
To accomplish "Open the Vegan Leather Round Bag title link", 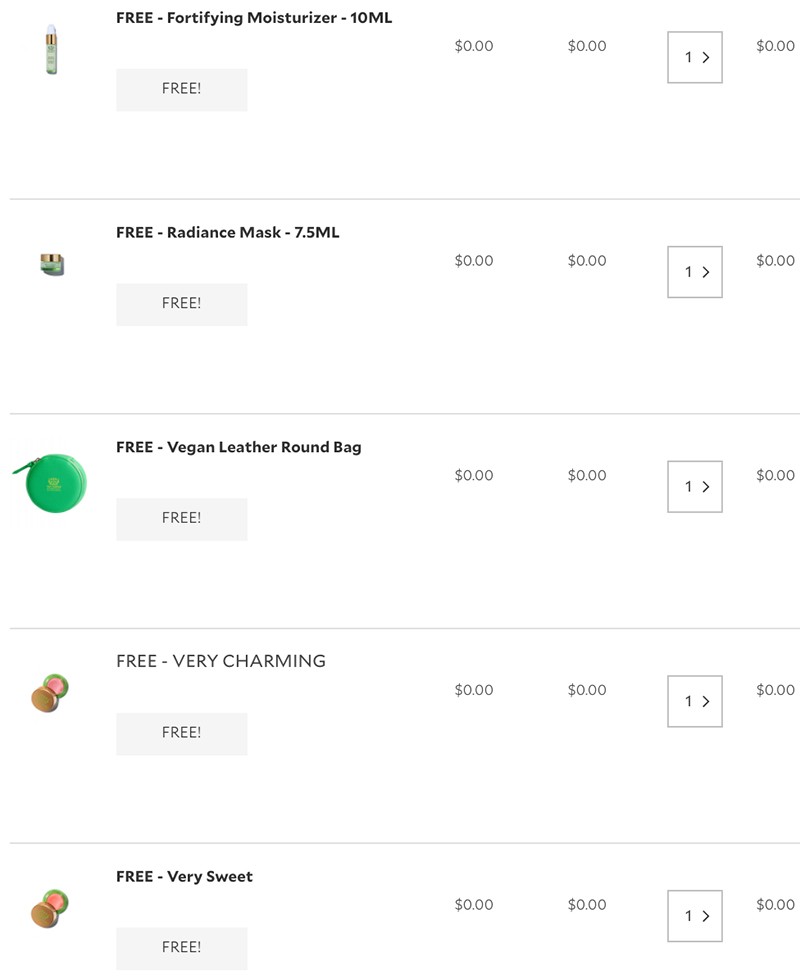I will [x=238, y=447].
